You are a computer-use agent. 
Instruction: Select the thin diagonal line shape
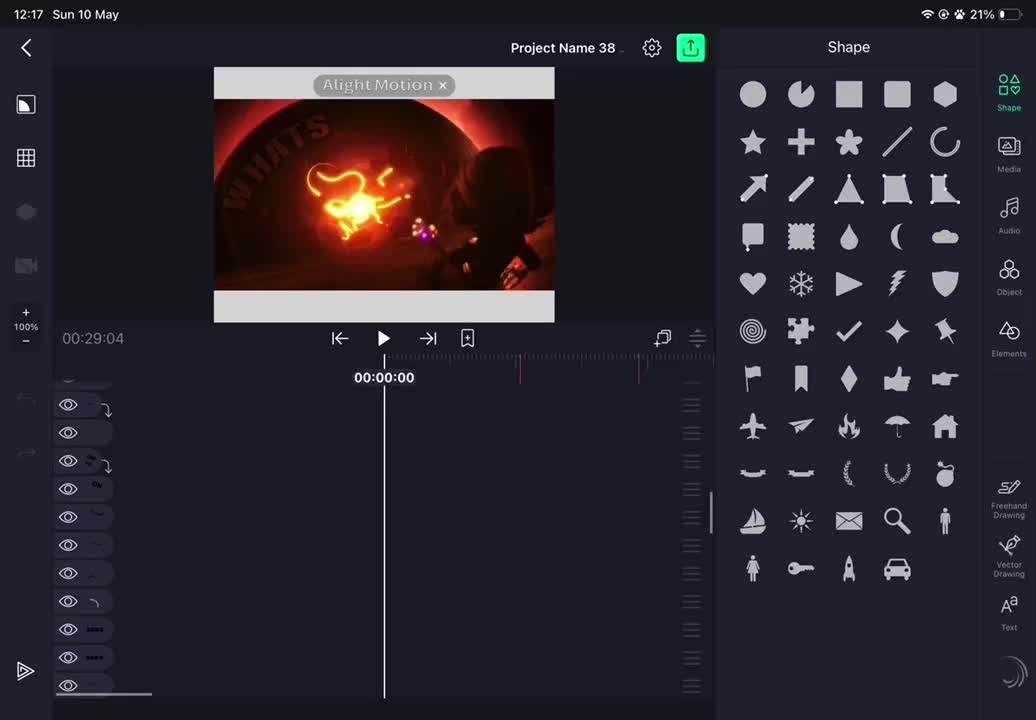click(x=897, y=142)
